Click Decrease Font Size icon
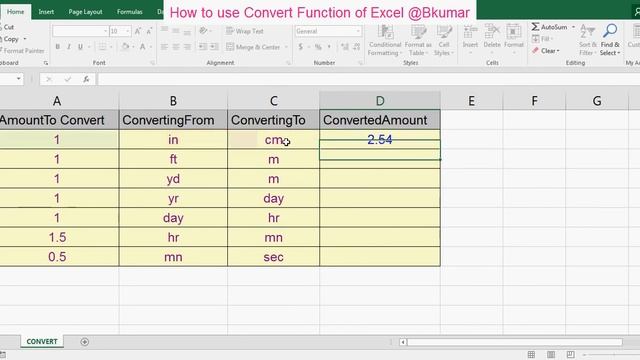Viewport: 640px width, 360px height. pos(149,31)
